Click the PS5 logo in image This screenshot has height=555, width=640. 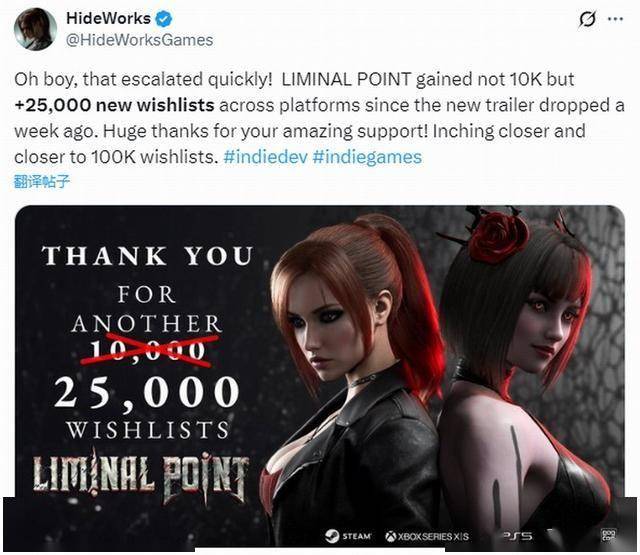click(x=517, y=535)
